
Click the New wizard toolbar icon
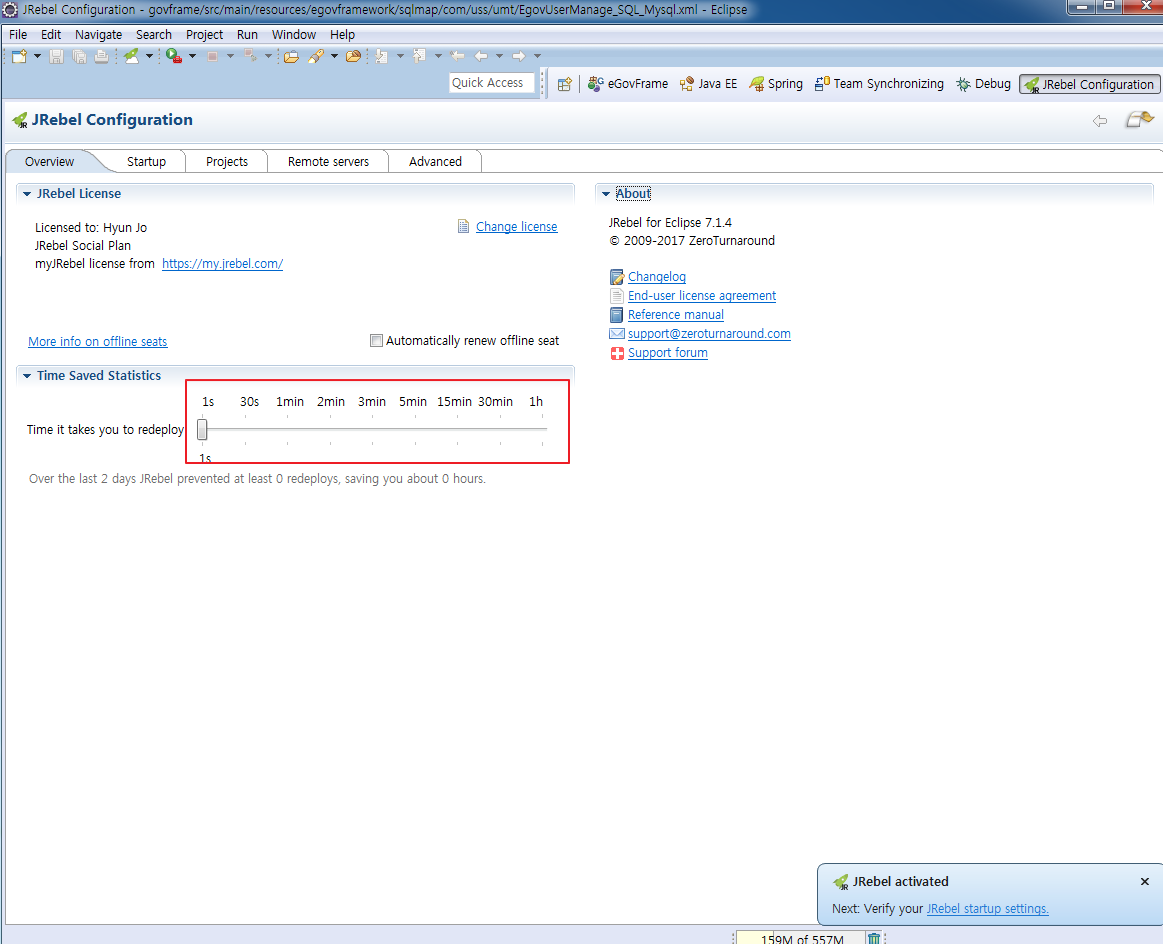tap(19, 56)
